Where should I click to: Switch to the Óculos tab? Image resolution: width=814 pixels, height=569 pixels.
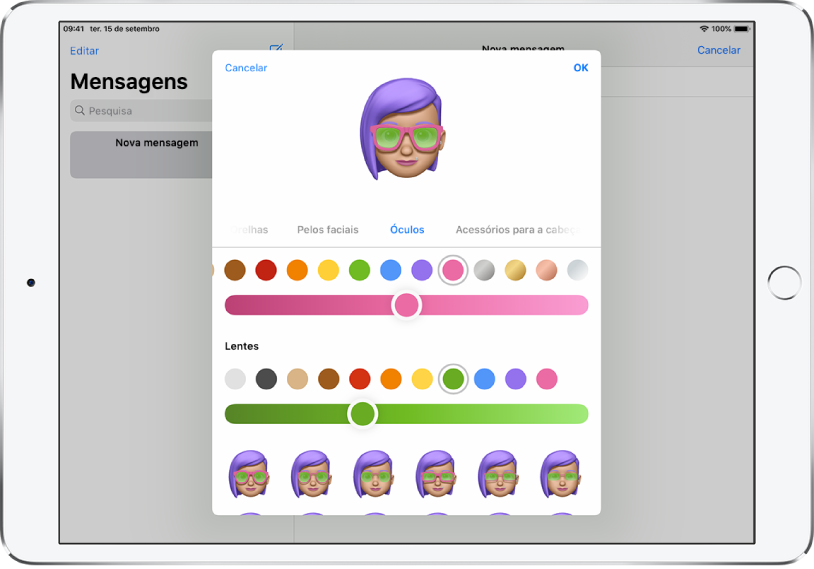coord(407,229)
